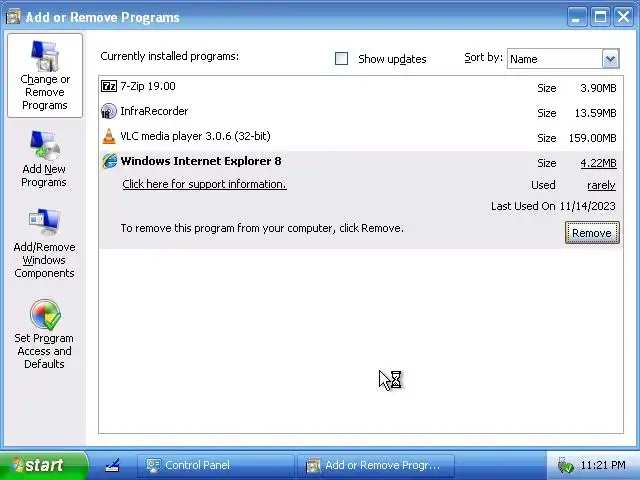Click the Show Desktop quick launch icon
The width and height of the screenshot is (640, 480).
coord(112,465)
